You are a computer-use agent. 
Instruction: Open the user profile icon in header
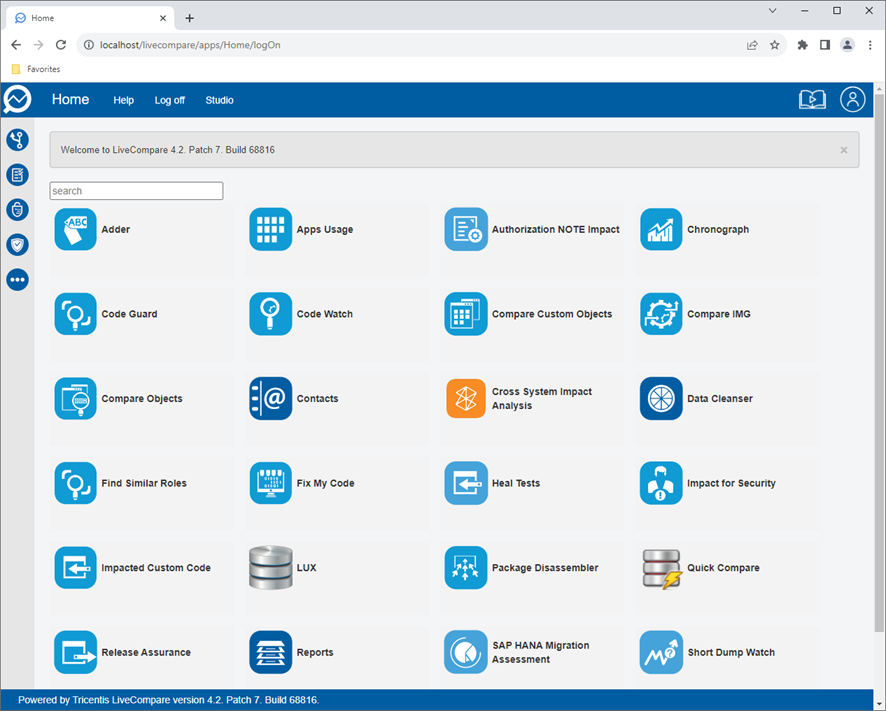(x=853, y=99)
